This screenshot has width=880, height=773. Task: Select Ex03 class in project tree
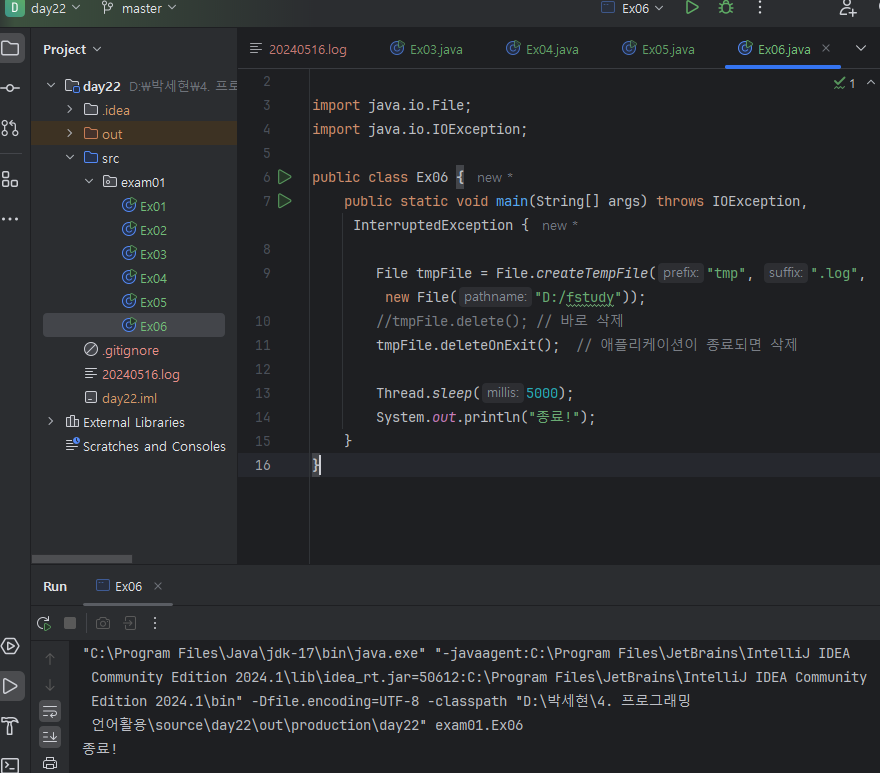(x=152, y=254)
